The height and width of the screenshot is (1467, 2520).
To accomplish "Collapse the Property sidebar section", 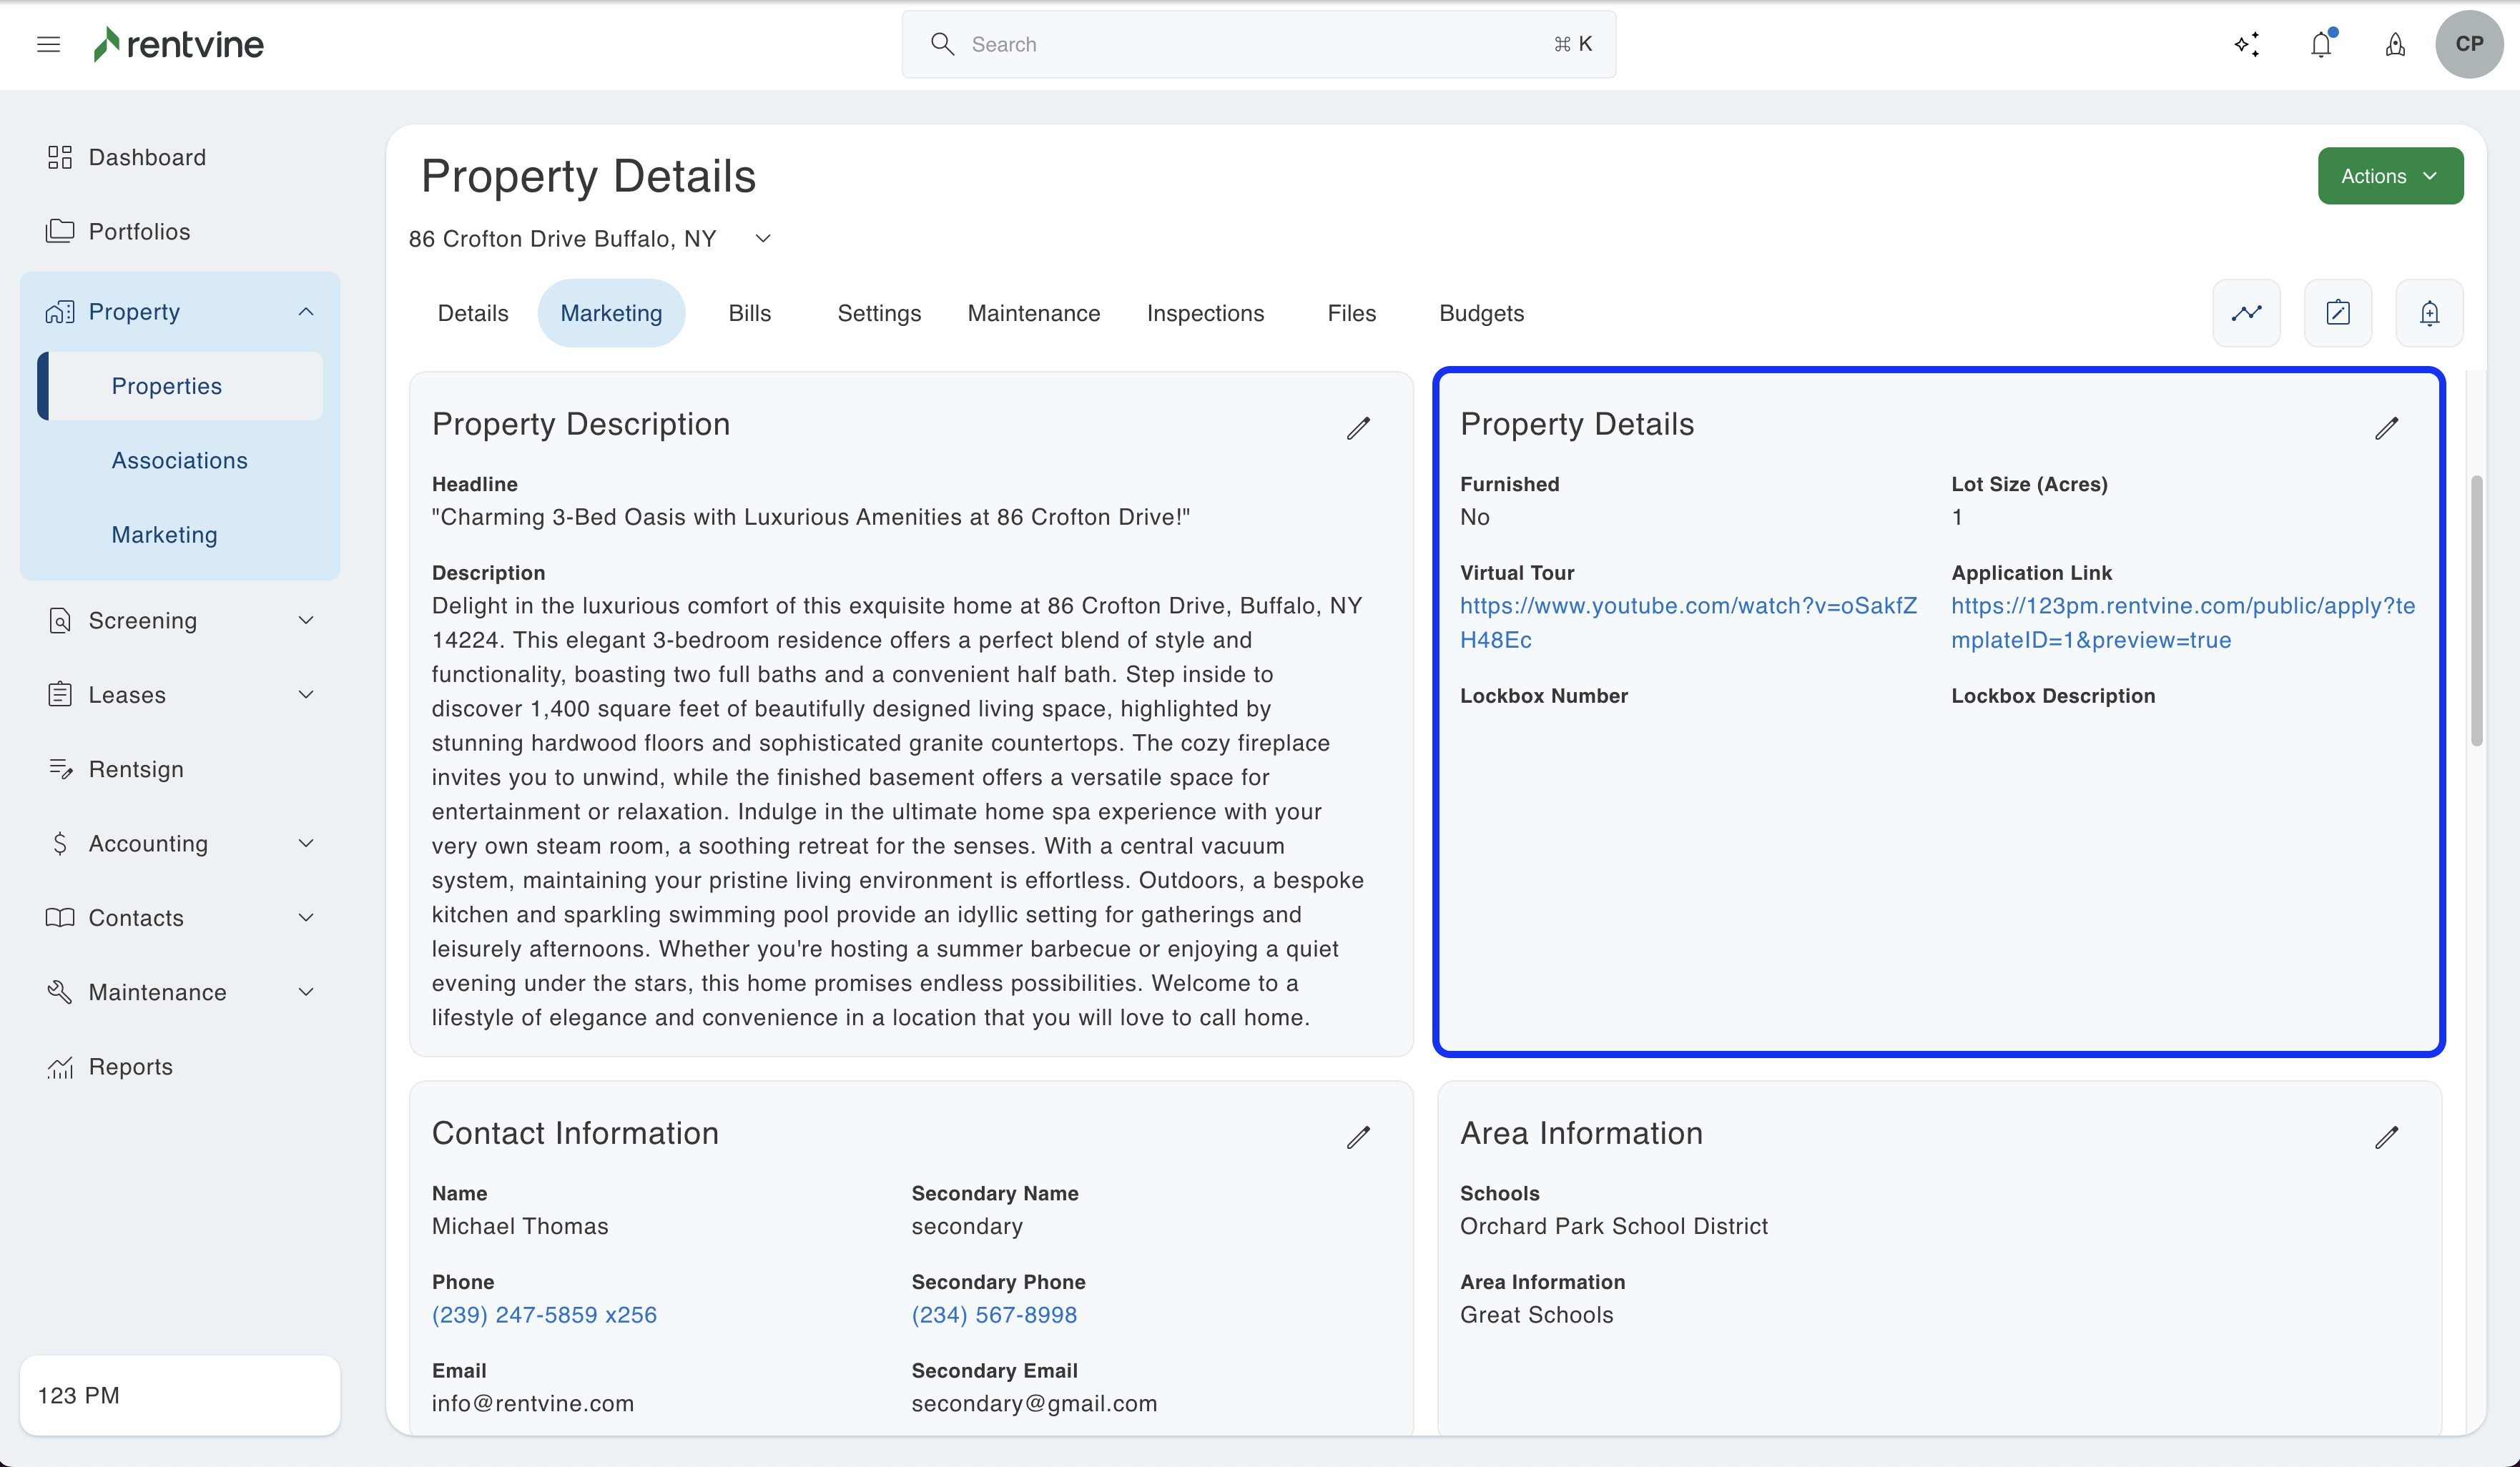I will [306, 312].
